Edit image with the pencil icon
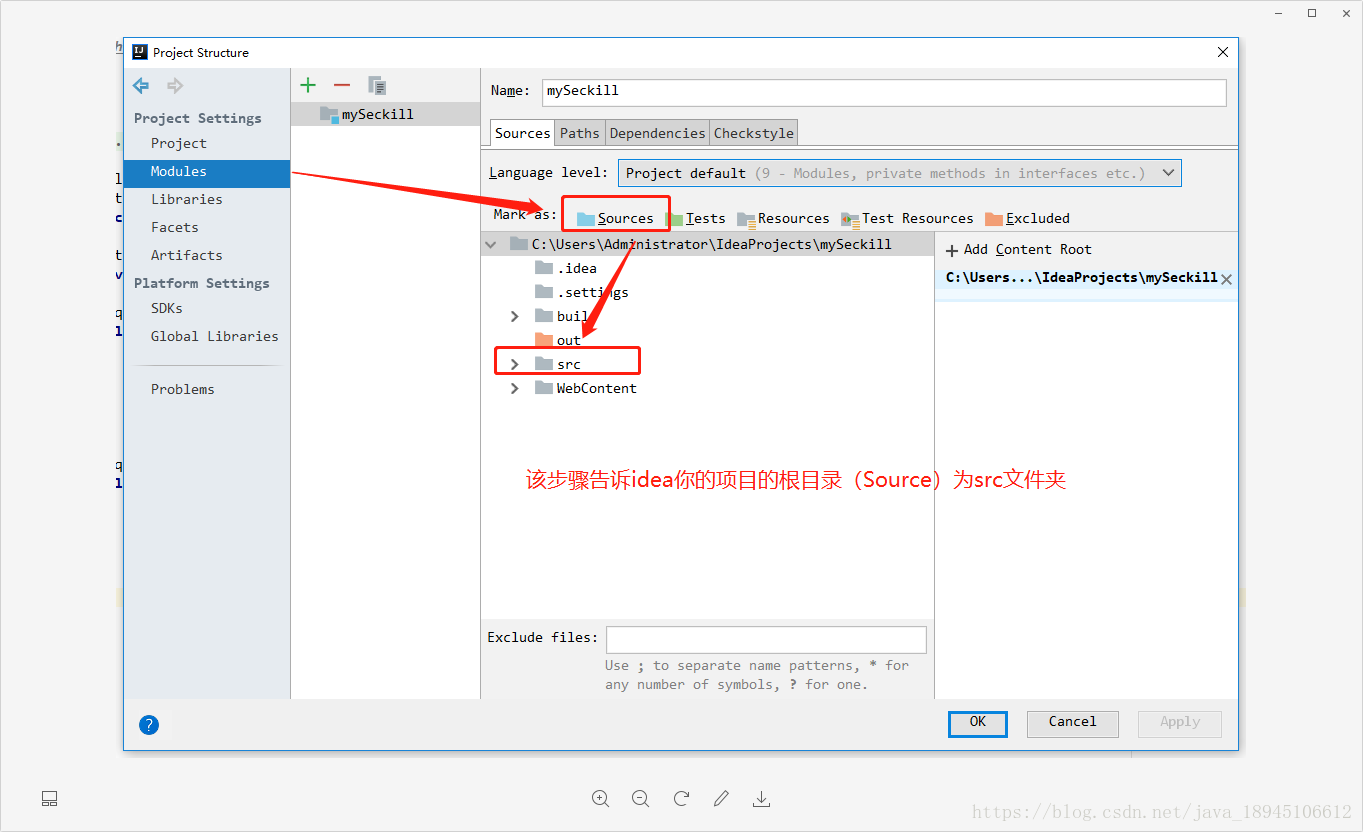The width and height of the screenshot is (1363, 832). click(x=721, y=798)
